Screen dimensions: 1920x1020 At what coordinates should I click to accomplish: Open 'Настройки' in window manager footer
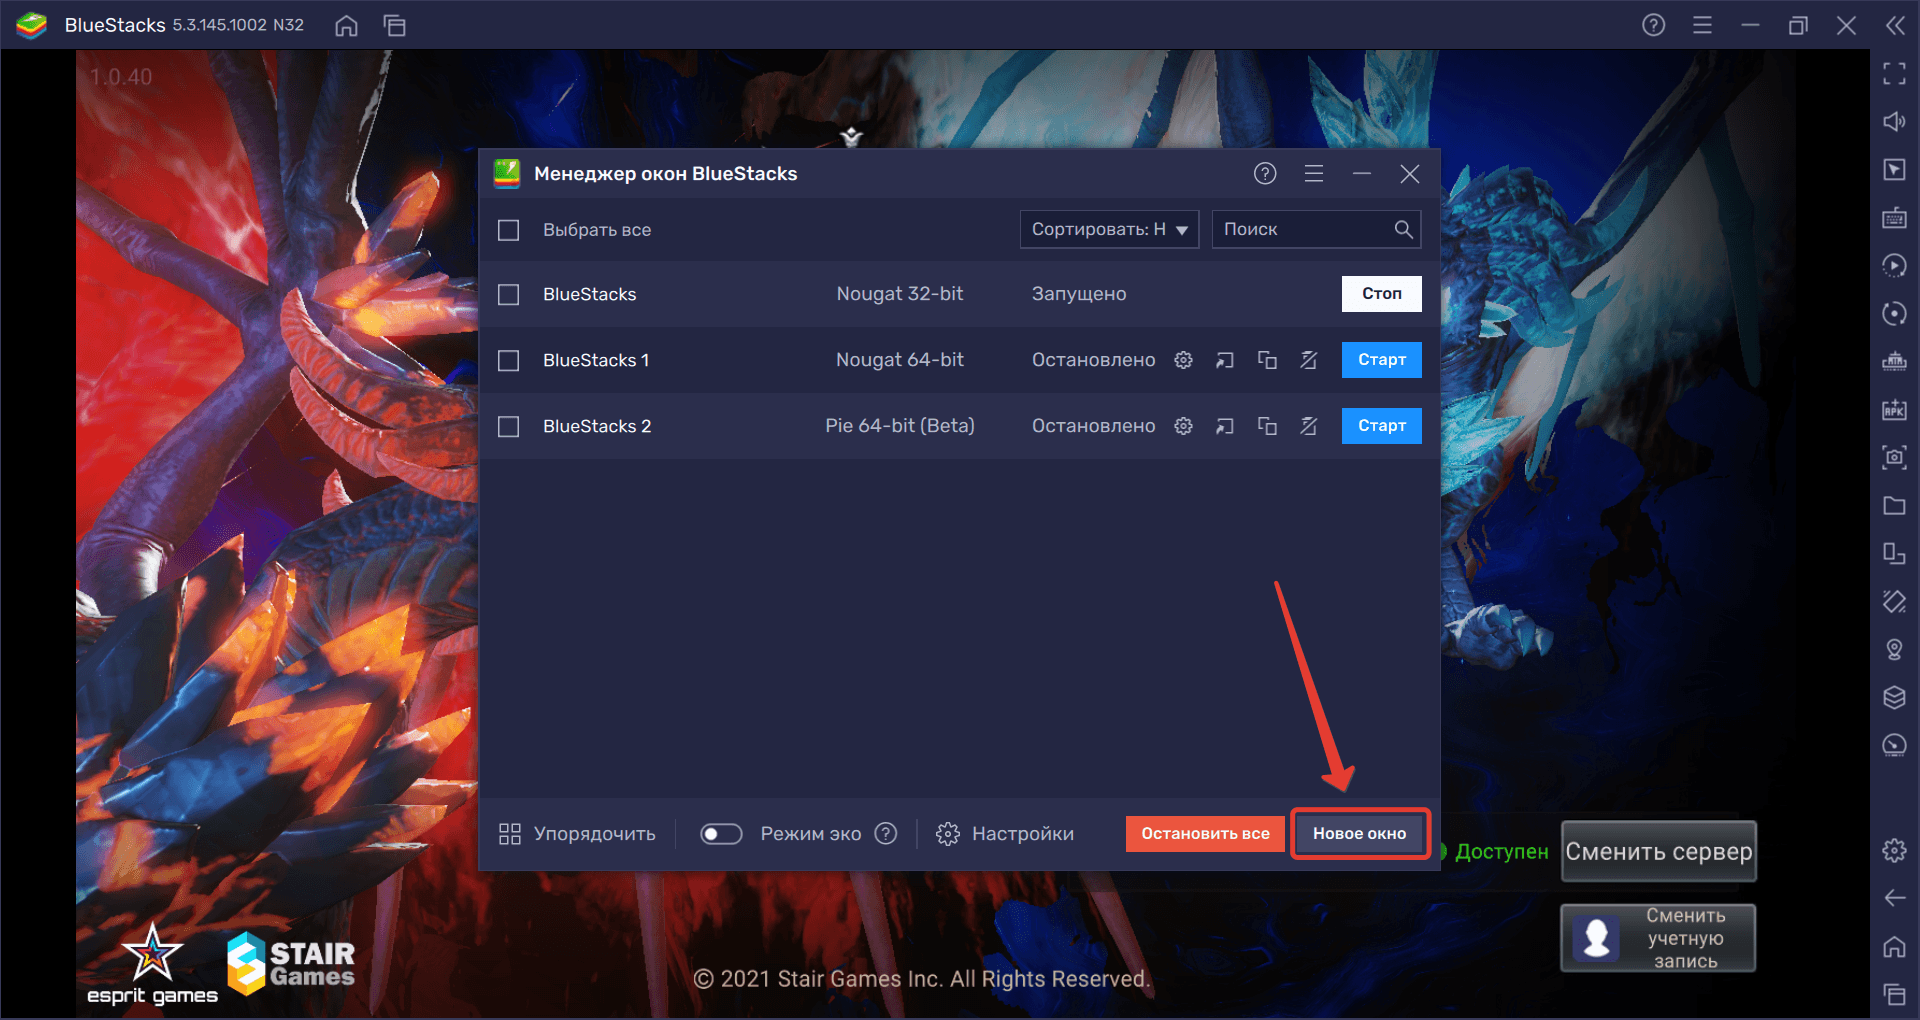click(1005, 834)
